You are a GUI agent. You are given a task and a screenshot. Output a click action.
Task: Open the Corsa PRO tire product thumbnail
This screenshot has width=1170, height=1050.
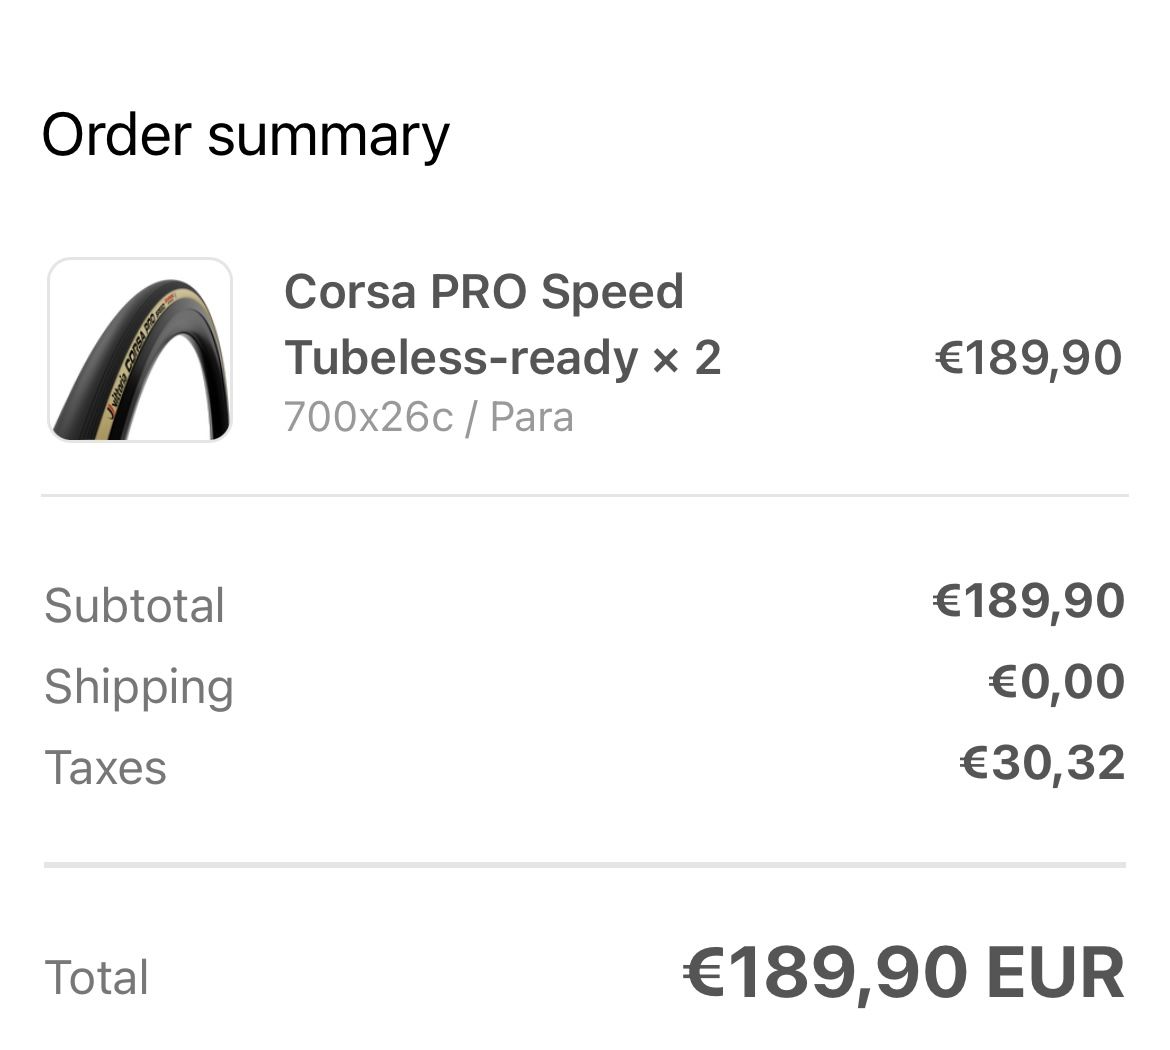140,350
